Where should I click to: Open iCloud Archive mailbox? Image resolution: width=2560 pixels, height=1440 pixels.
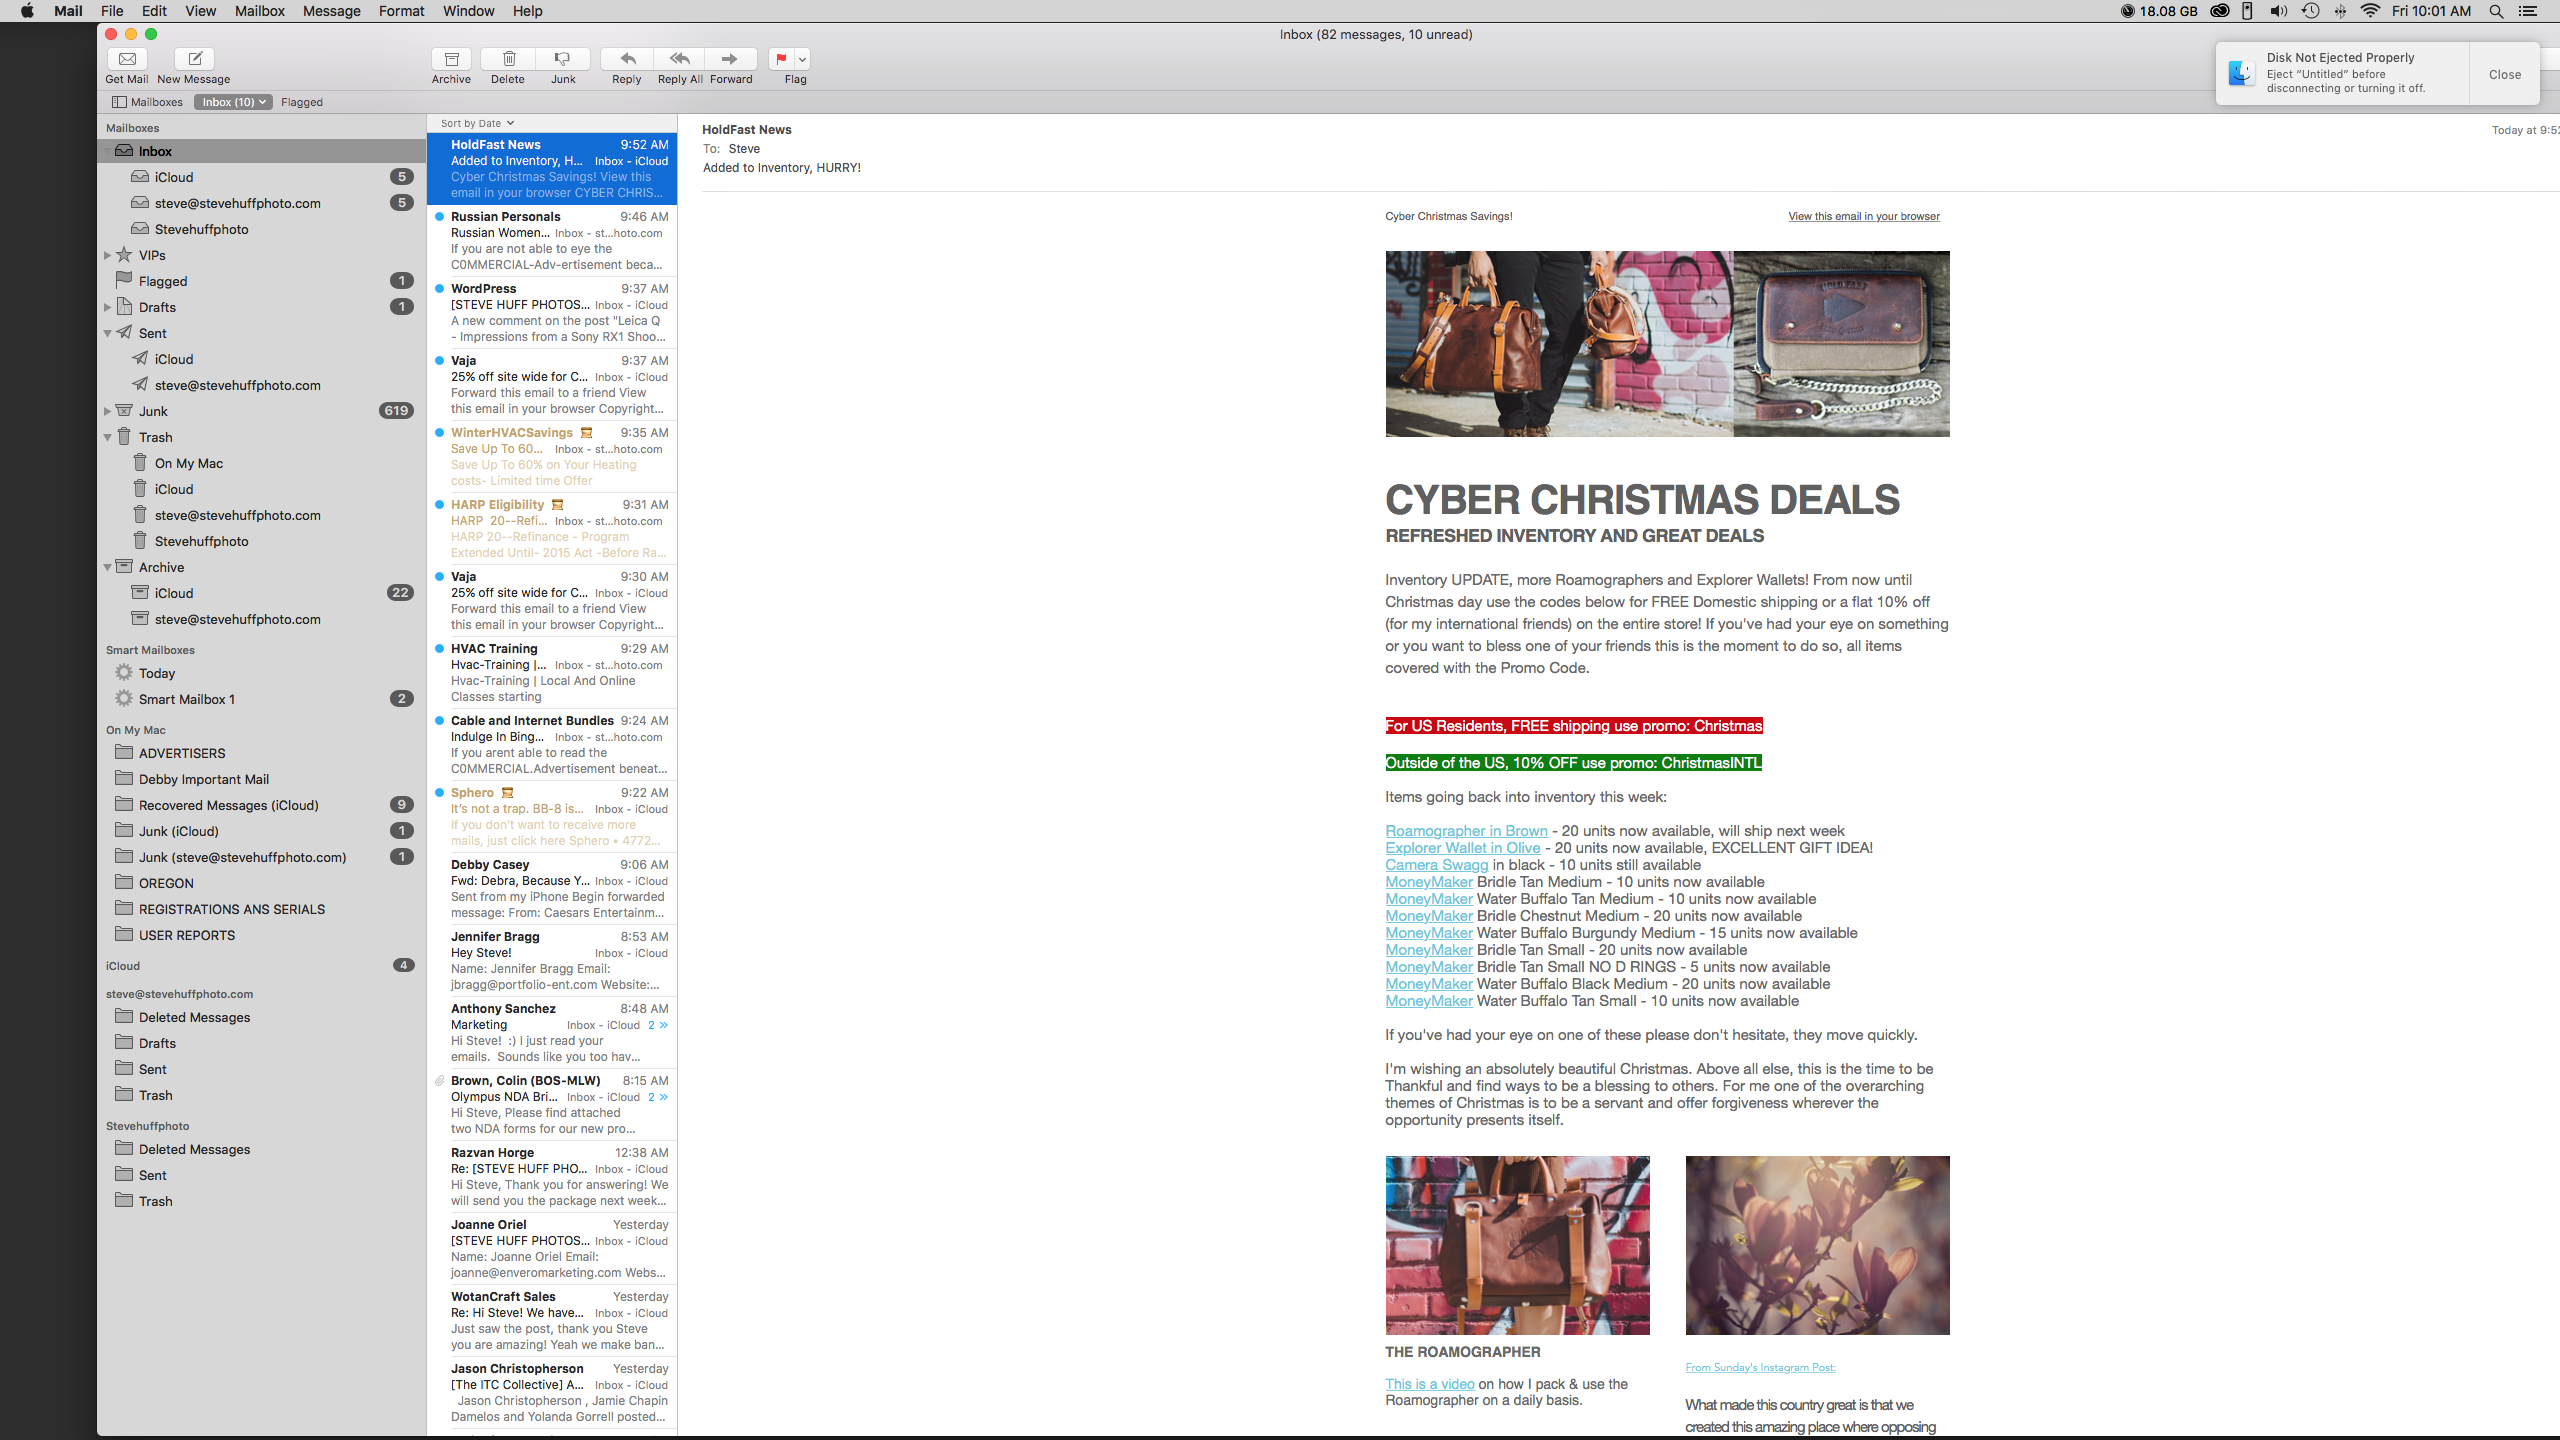(x=262, y=593)
